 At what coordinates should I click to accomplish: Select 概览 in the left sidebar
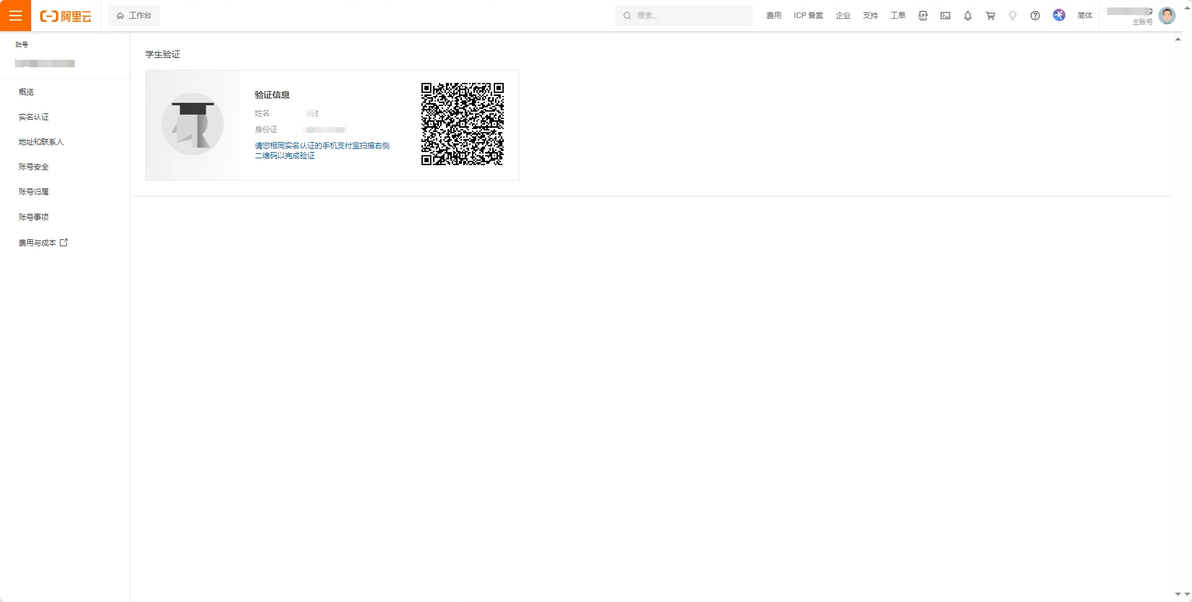click(x=27, y=92)
